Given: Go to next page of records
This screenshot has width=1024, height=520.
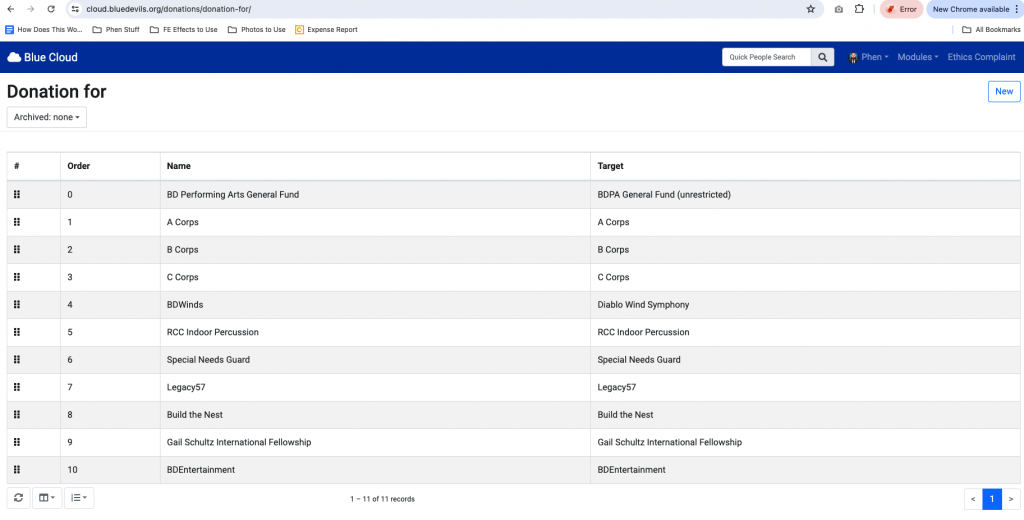Looking at the screenshot, I should pos(1011,499).
